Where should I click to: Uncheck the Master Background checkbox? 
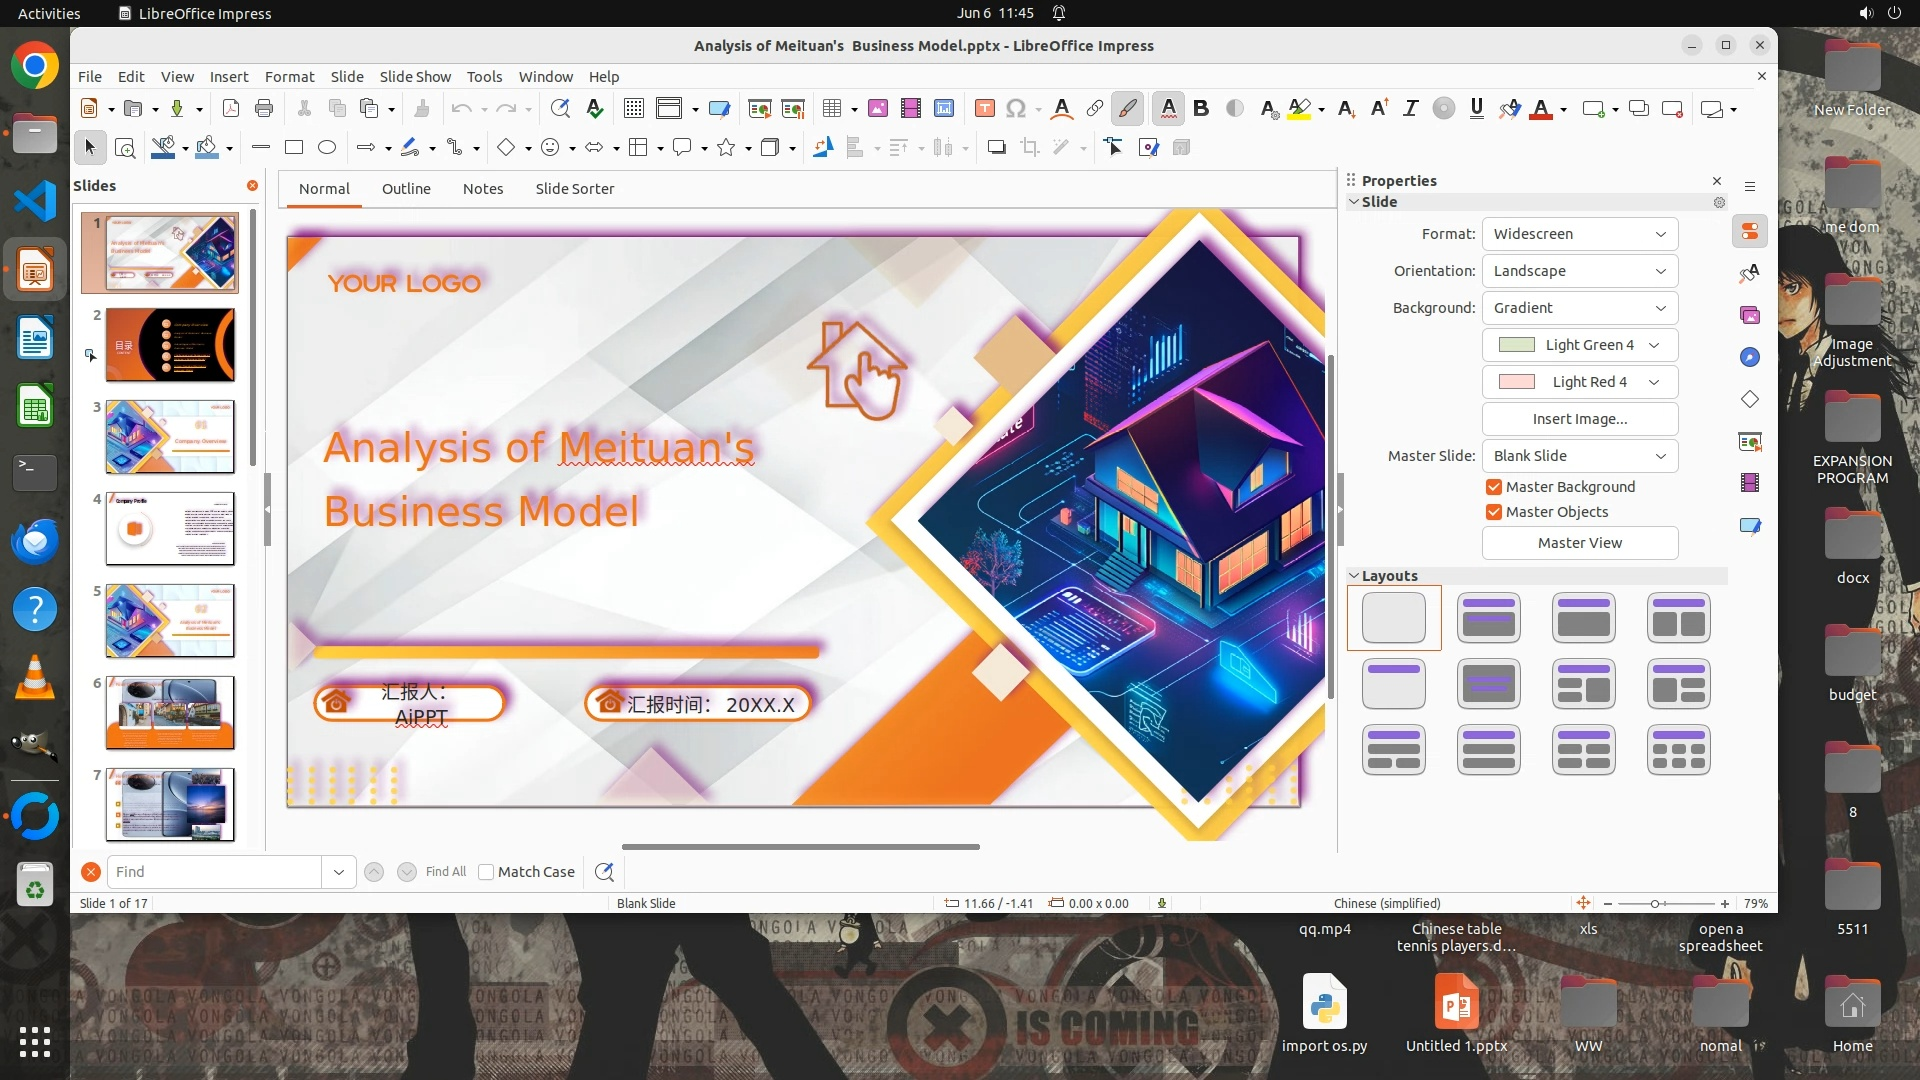[1494, 487]
